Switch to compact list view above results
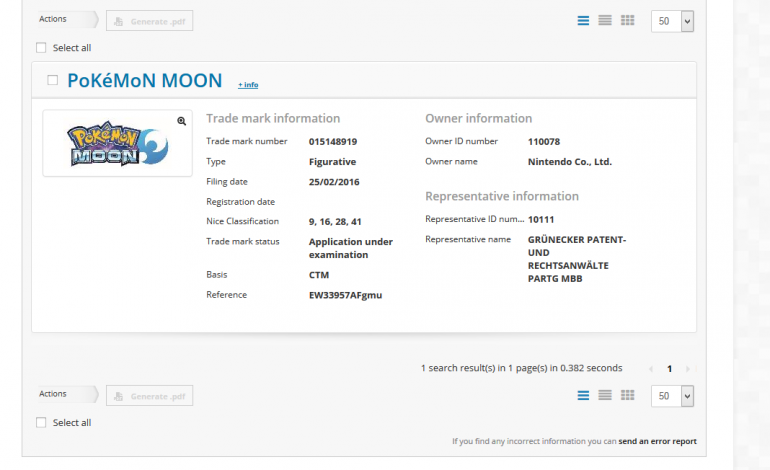 pos(605,20)
